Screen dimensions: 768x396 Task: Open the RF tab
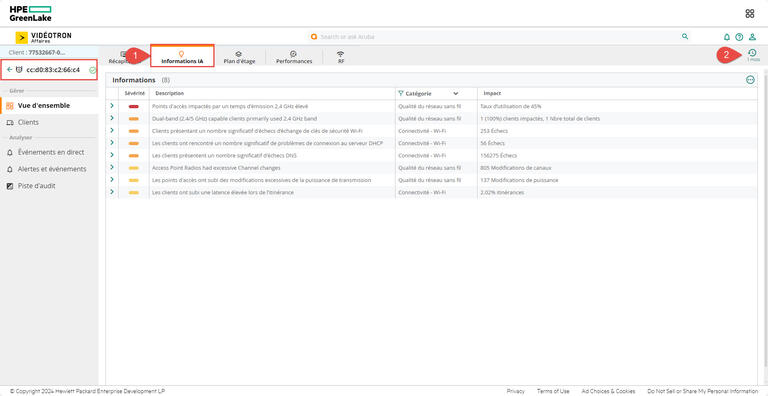point(340,57)
